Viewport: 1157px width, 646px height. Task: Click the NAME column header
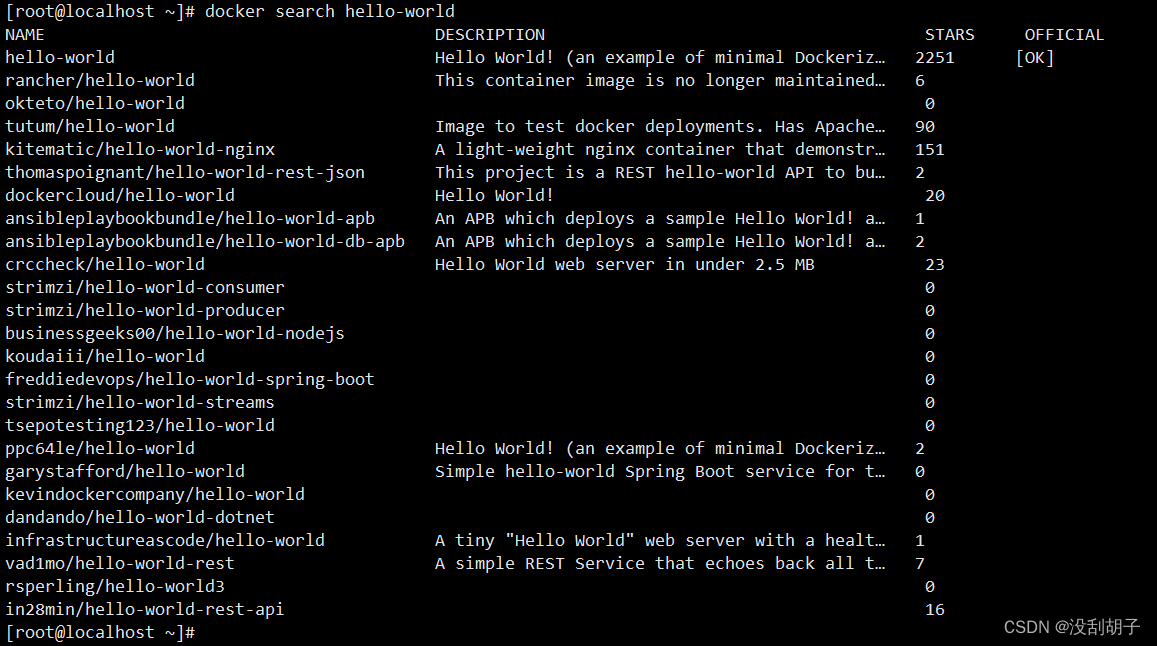tap(24, 35)
